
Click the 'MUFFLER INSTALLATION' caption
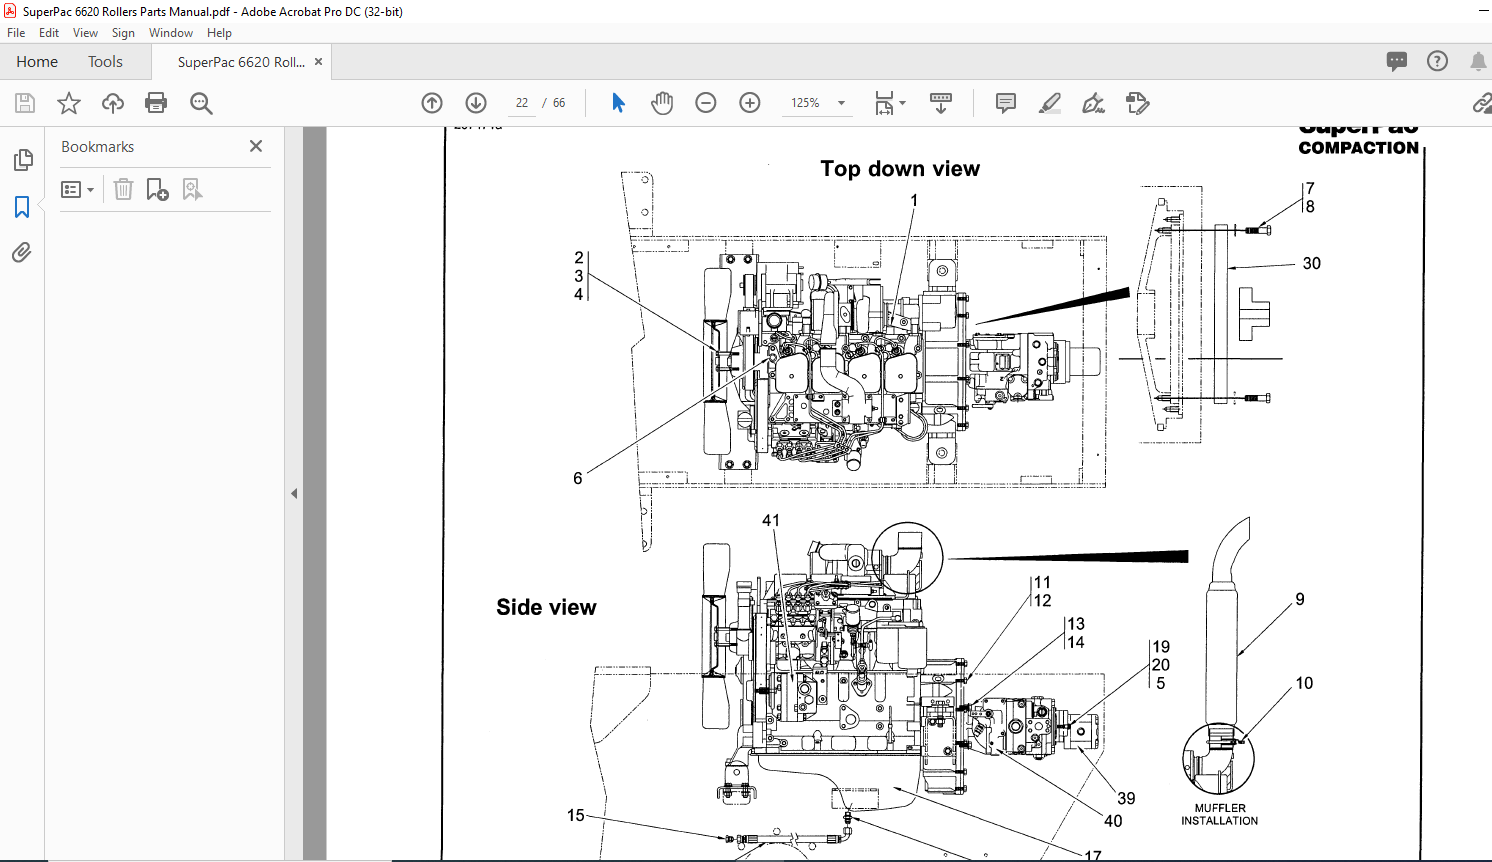click(1220, 815)
